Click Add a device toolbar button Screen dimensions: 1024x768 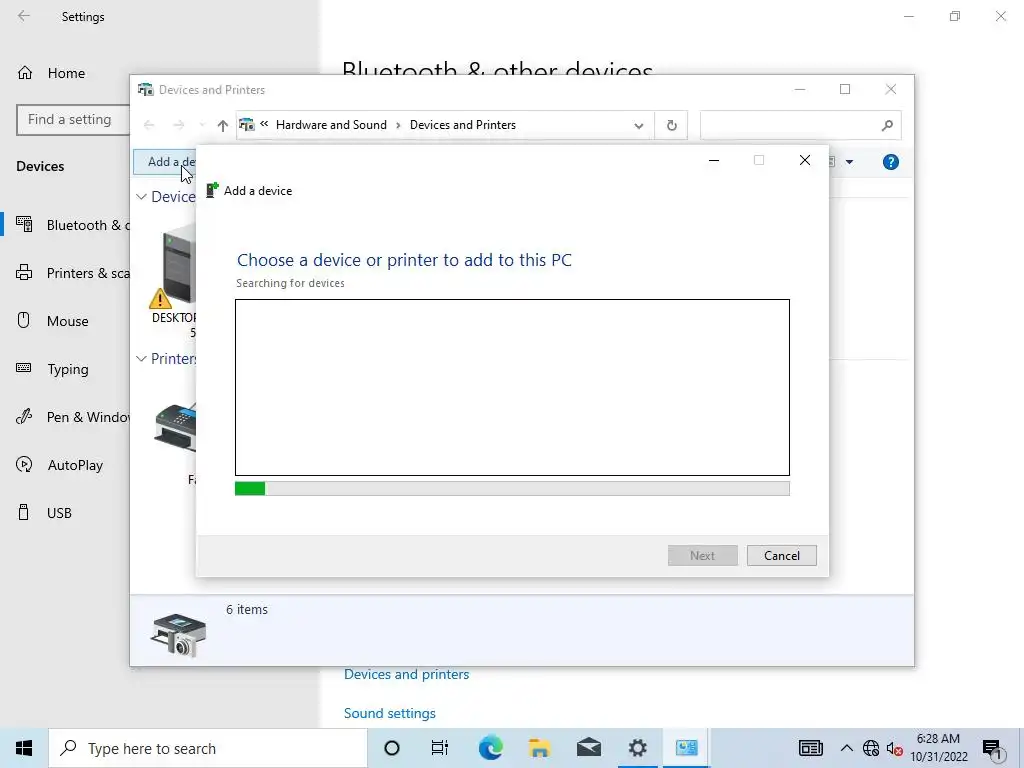[x=165, y=162]
